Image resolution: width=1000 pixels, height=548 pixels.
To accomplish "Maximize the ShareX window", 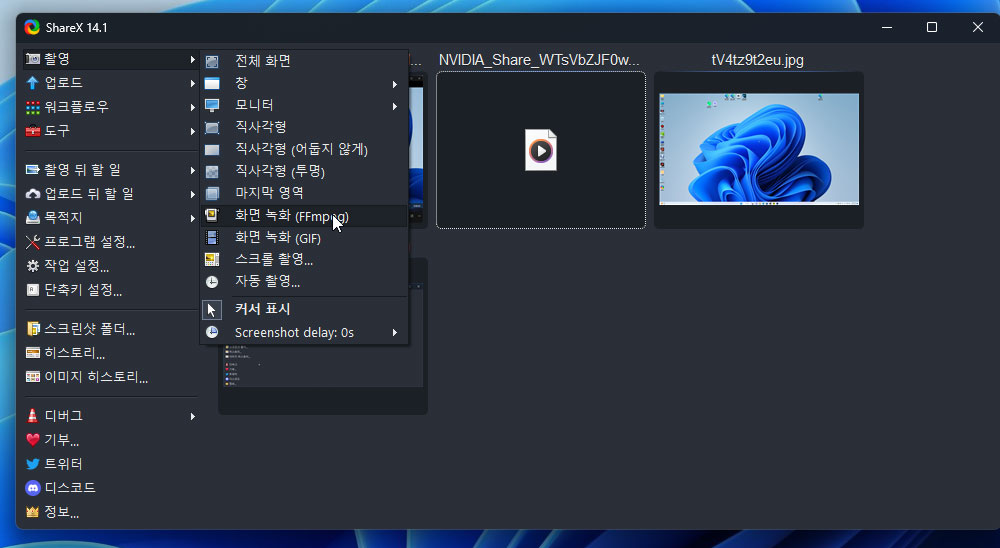I will tap(932, 27).
